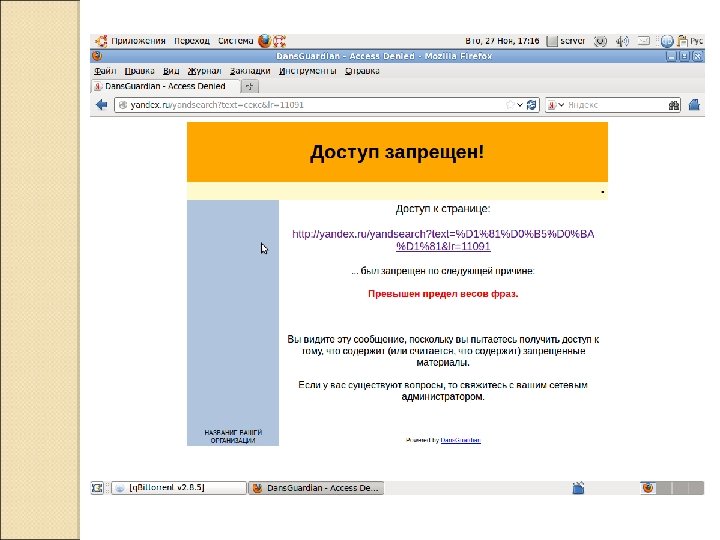Click the red Превышен предел весов фраз text
This screenshot has height=540, width=720.
[x=443, y=294]
